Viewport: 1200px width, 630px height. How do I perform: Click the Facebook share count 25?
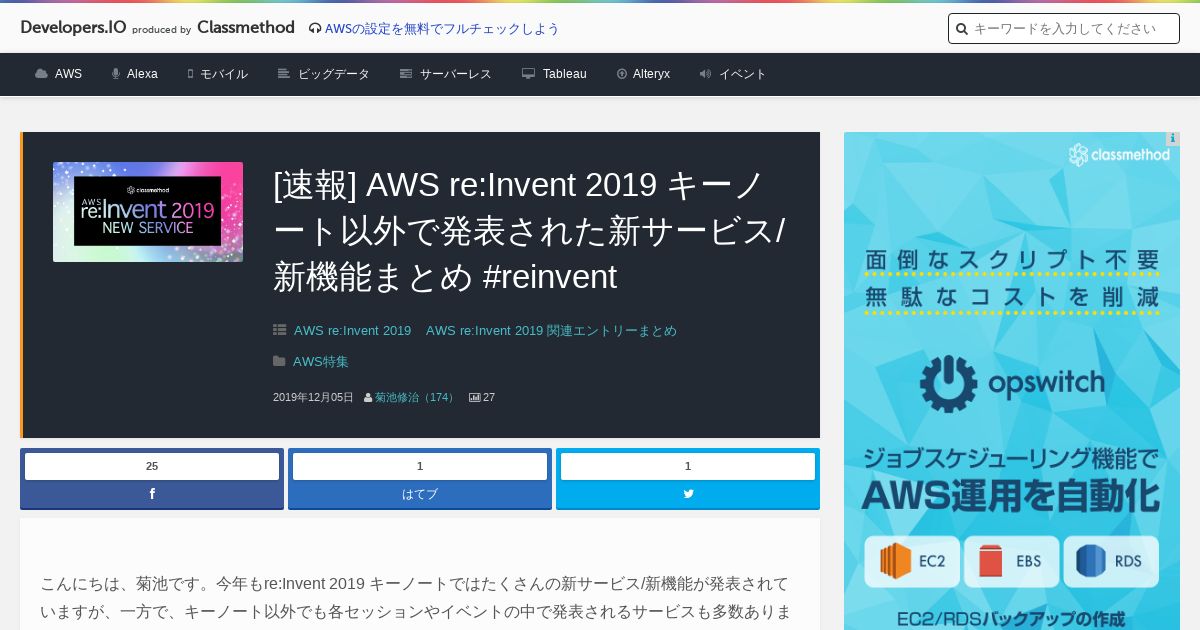tap(152, 466)
